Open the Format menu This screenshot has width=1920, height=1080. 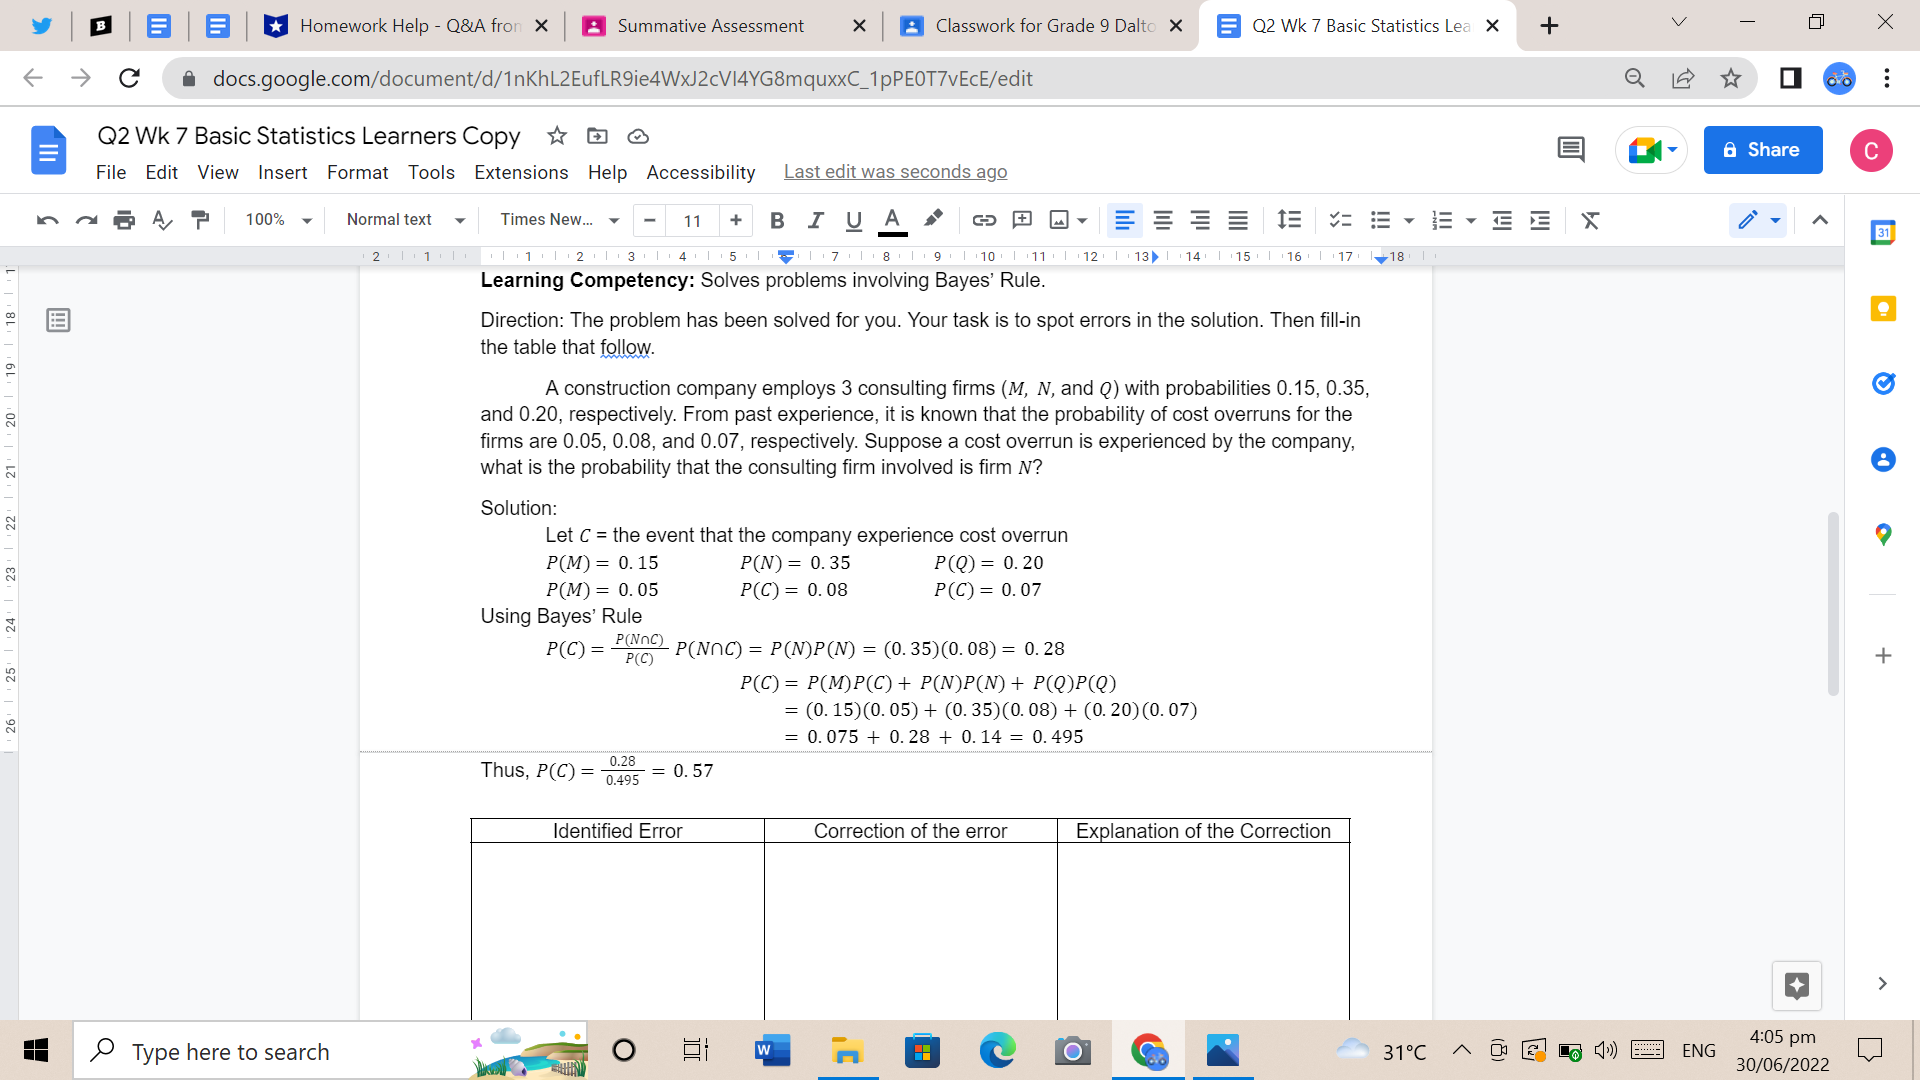pyautogui.click(x=357, y=172)
